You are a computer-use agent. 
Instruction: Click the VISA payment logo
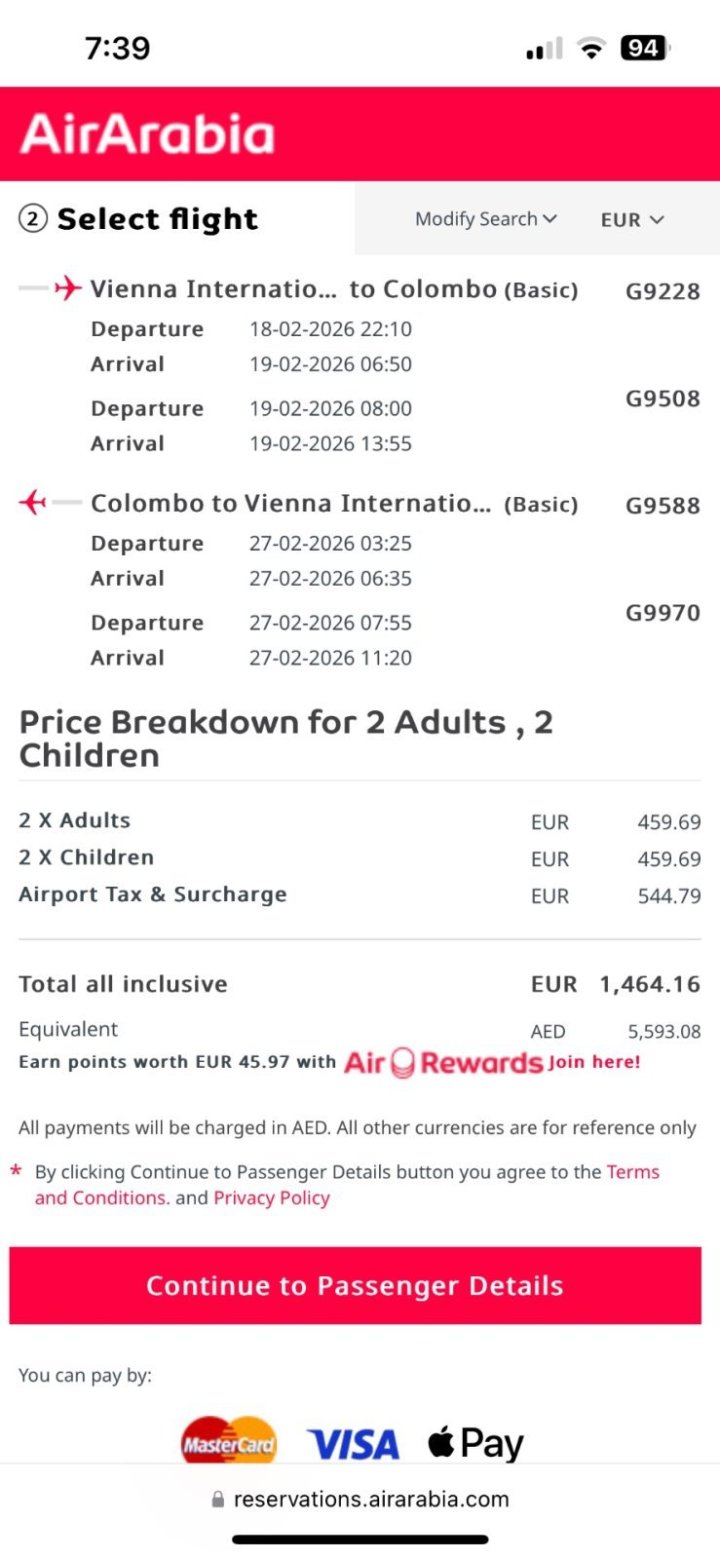click(353, 1444)
